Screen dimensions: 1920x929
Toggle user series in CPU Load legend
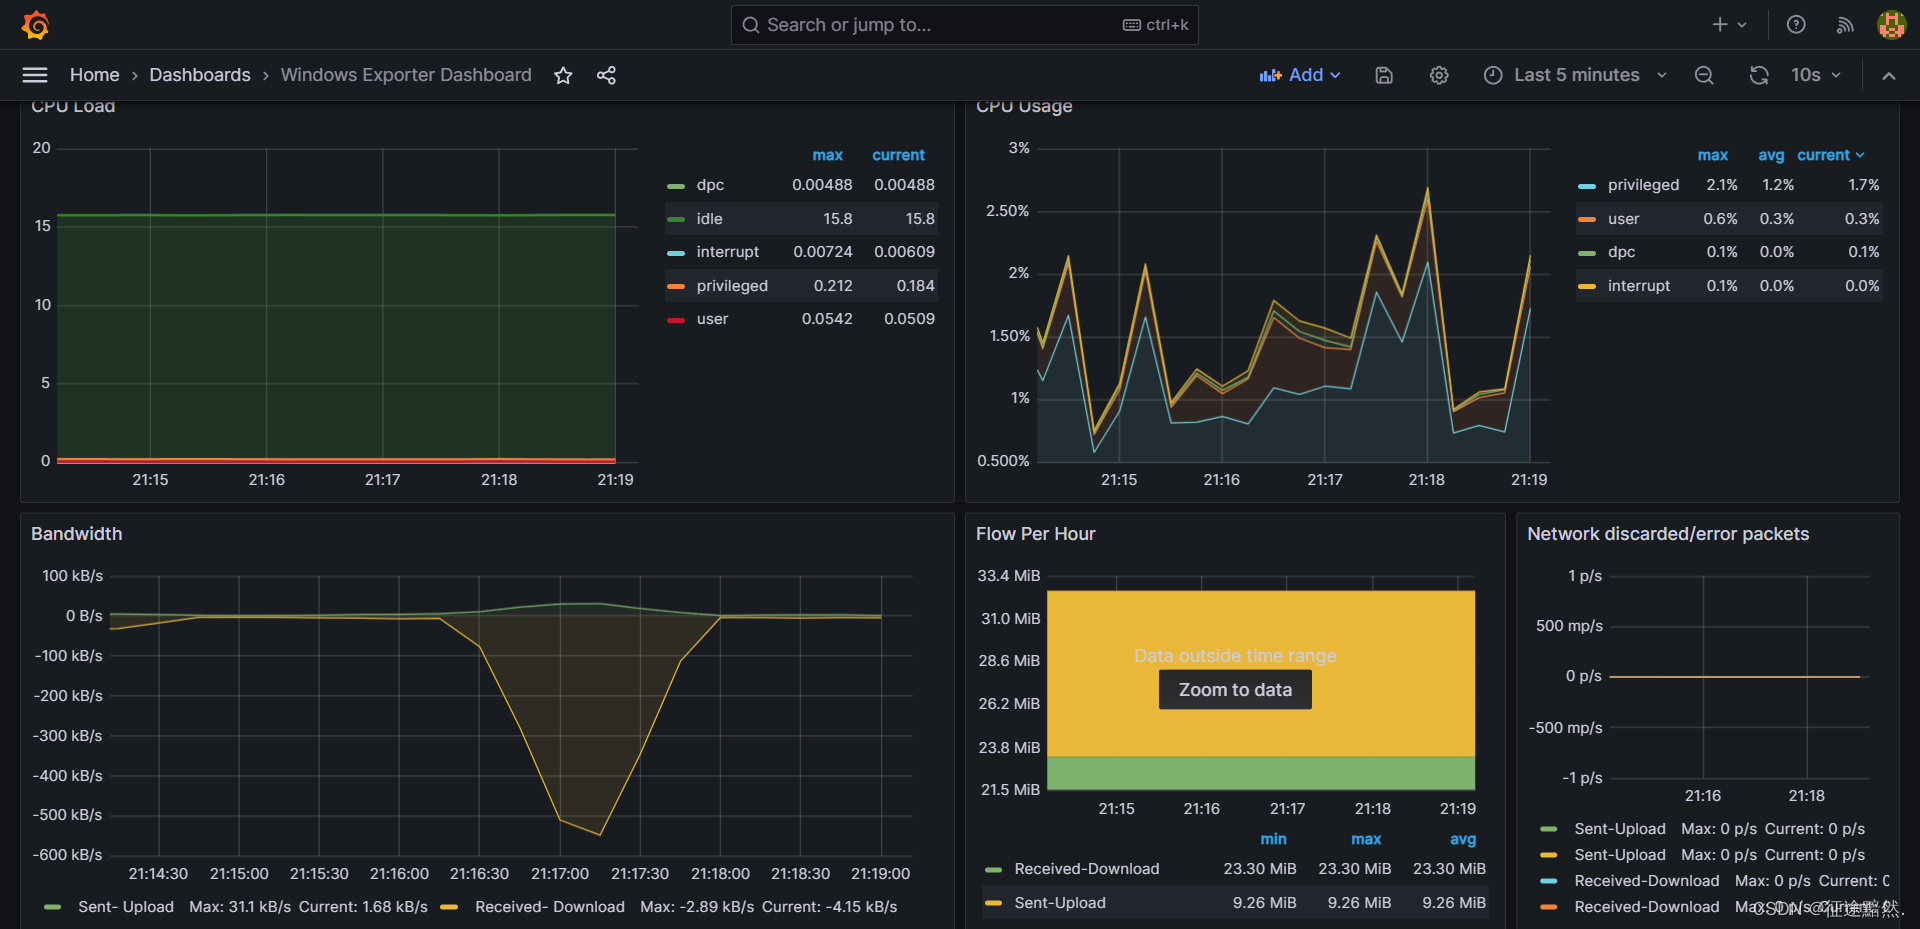pos(712,319)
